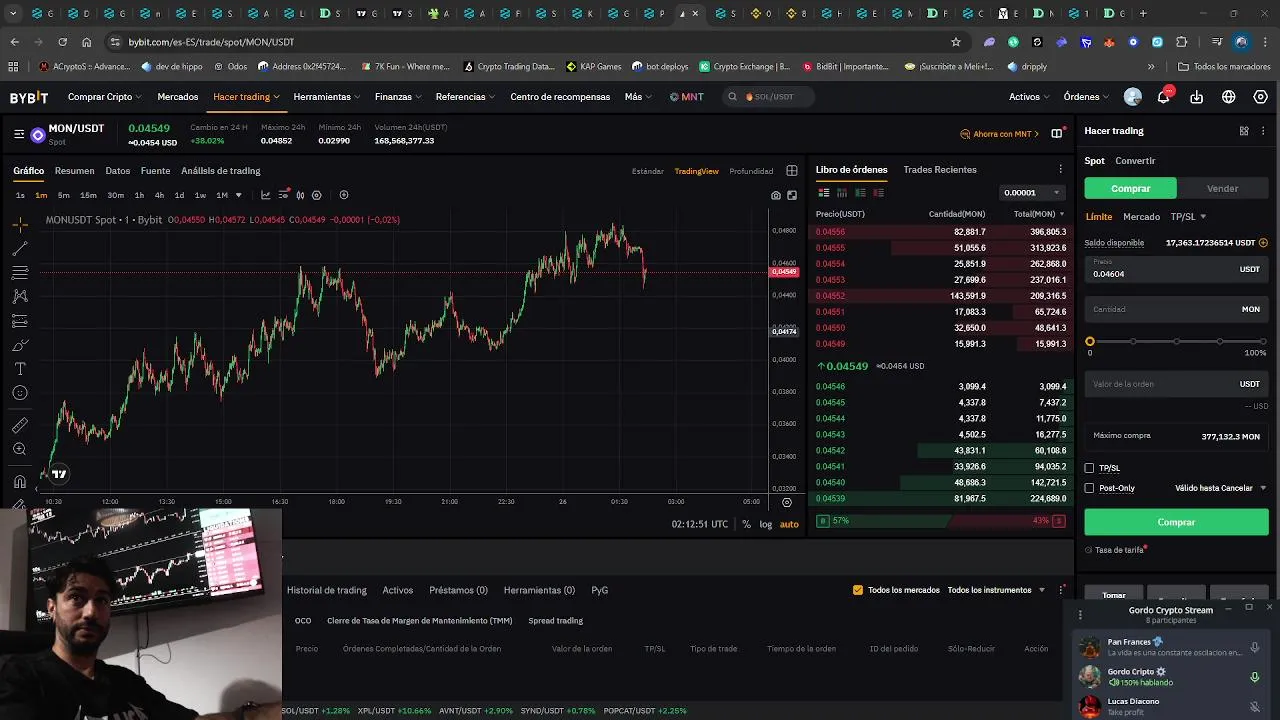
Task: Open the emoji sticker tool
Action: tap(20, 393)
